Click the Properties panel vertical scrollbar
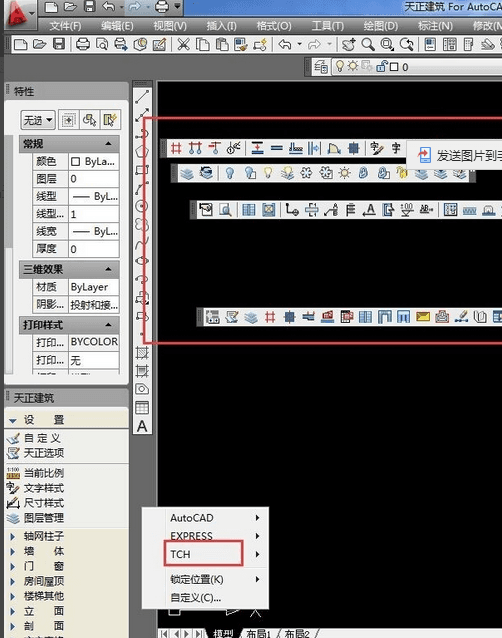This screenshot has height=638, width=502. tap(8, 254)
